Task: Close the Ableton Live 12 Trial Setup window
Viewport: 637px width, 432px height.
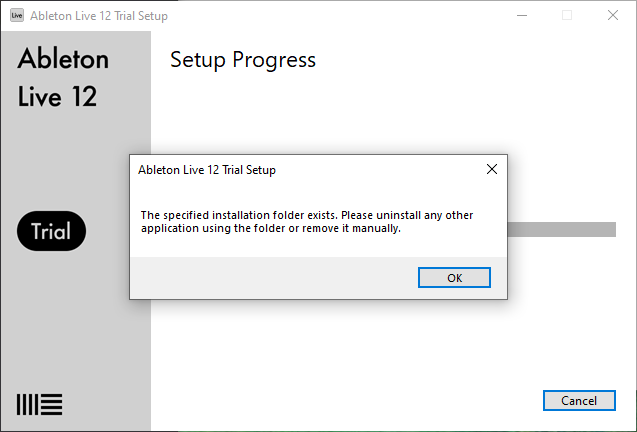Action: (613, 15)
